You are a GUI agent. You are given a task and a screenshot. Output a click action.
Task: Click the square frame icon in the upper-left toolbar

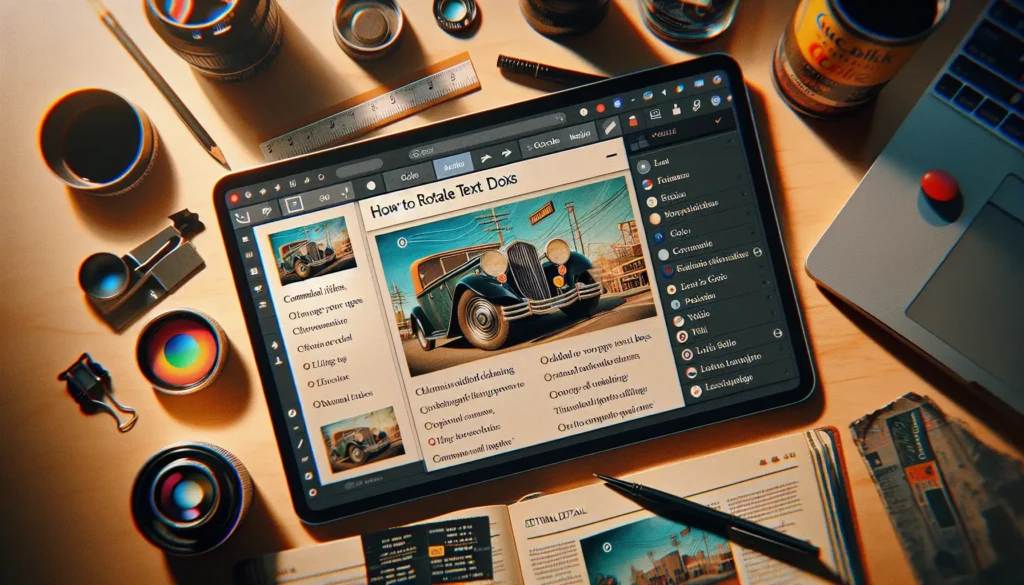tap(293, 205)
